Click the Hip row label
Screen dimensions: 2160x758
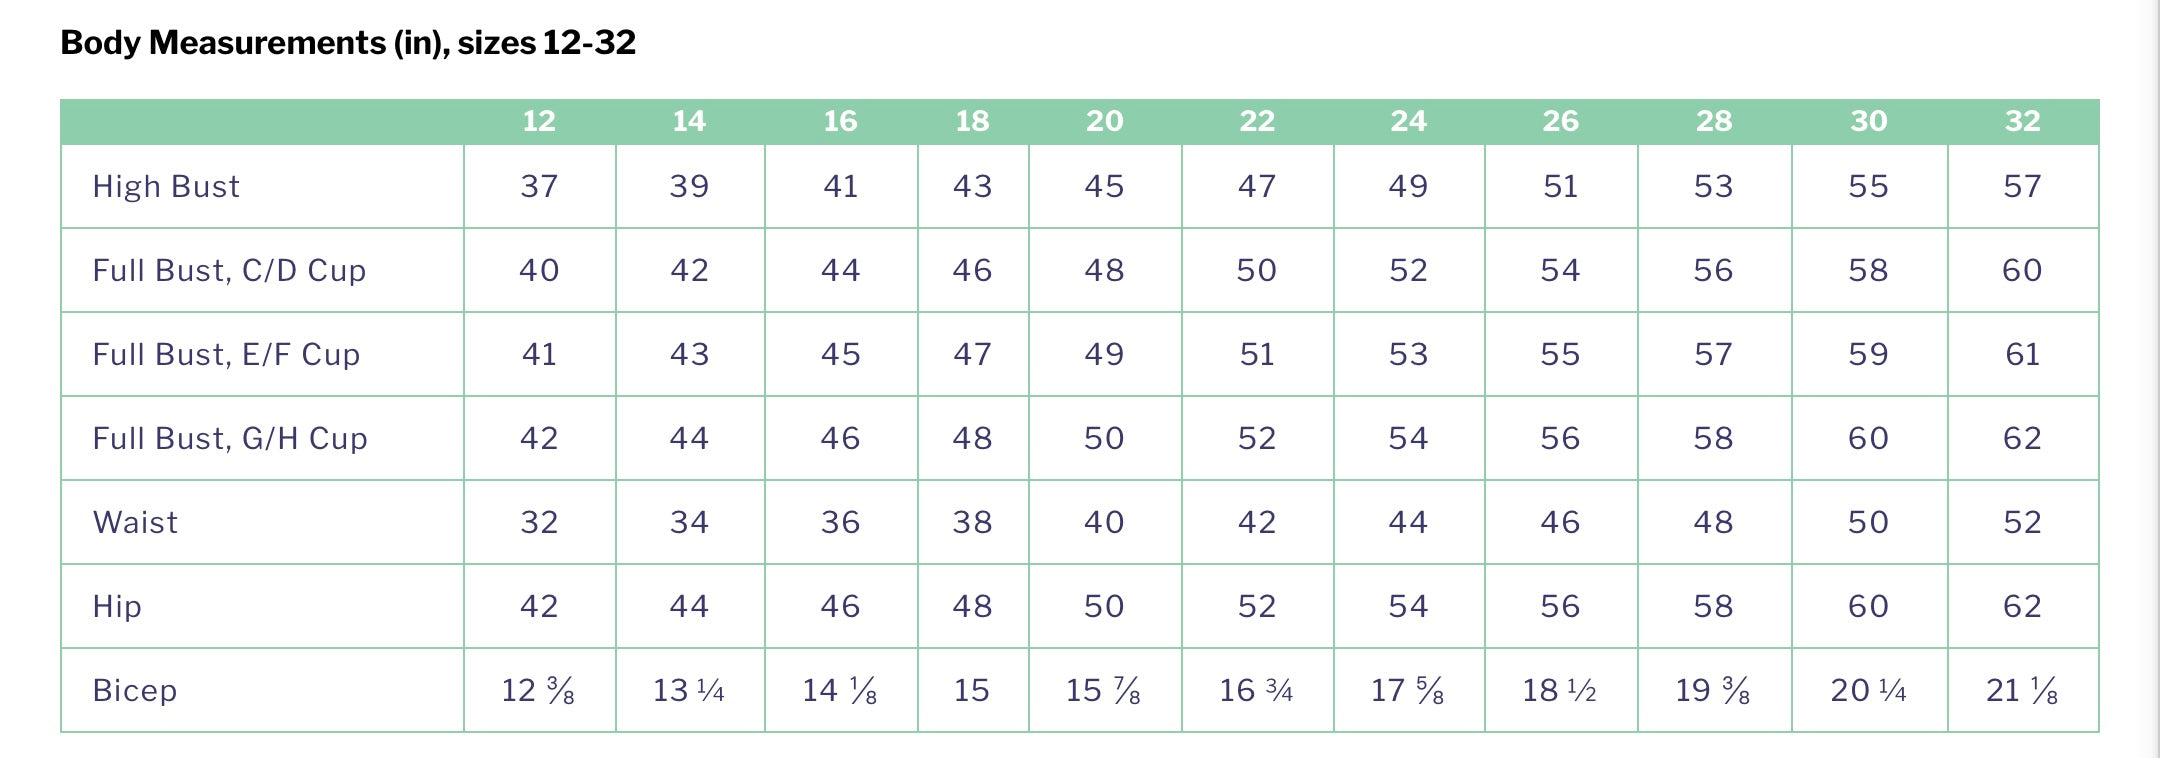pos(117,607)
